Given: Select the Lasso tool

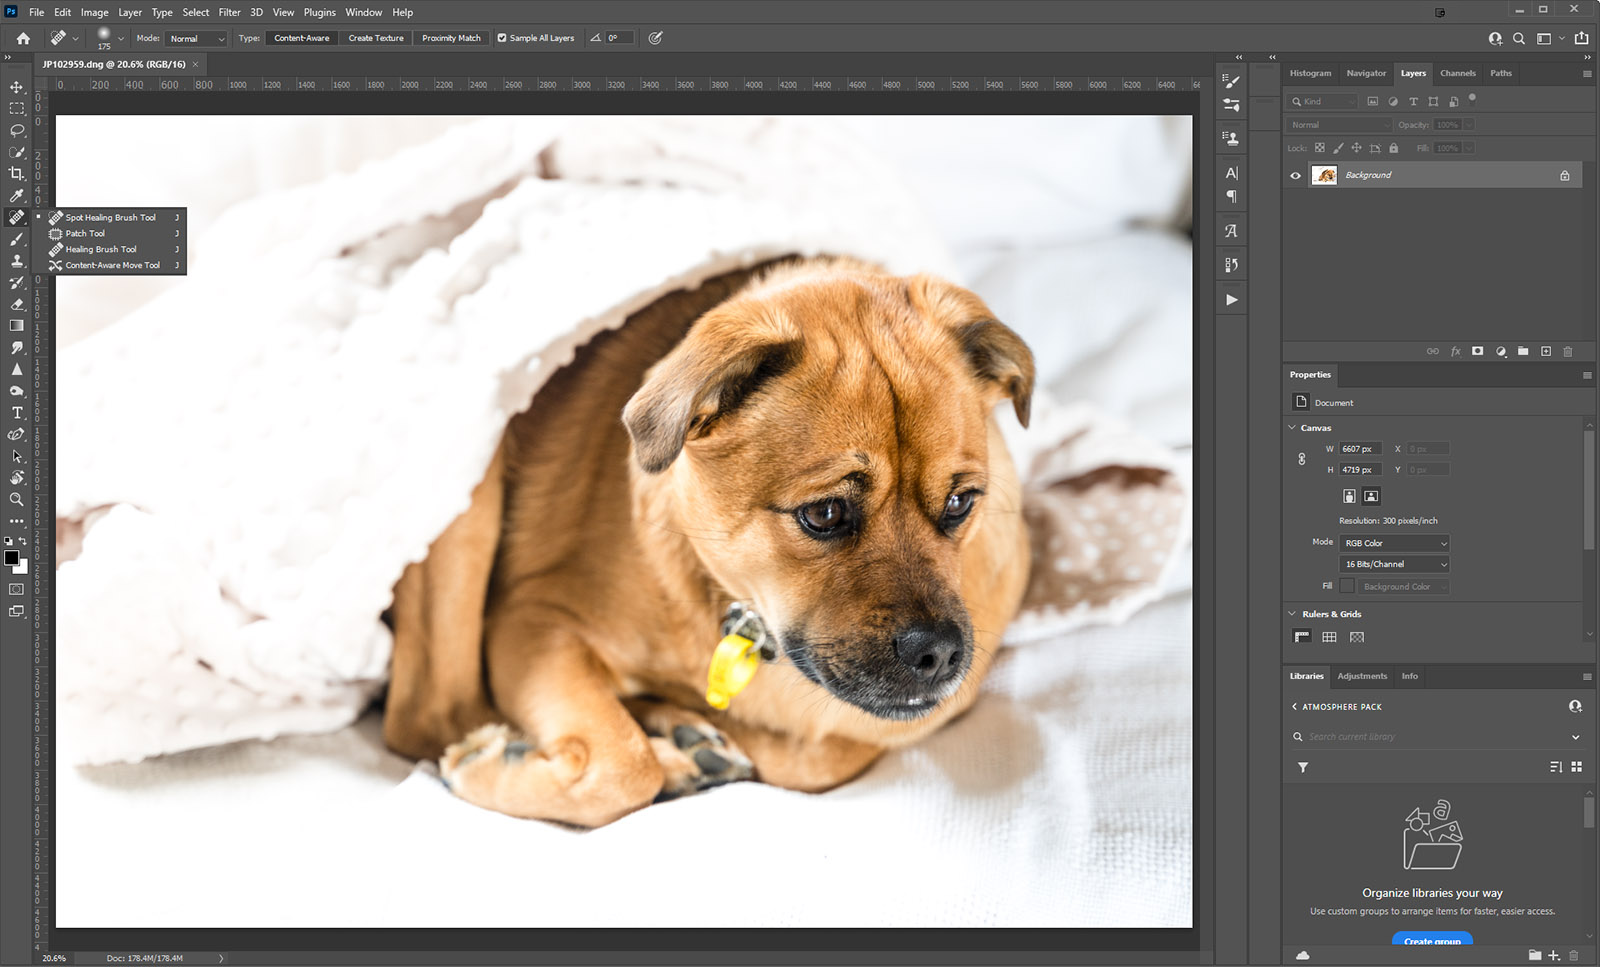Looking at the screenshot, I should 17,130.
